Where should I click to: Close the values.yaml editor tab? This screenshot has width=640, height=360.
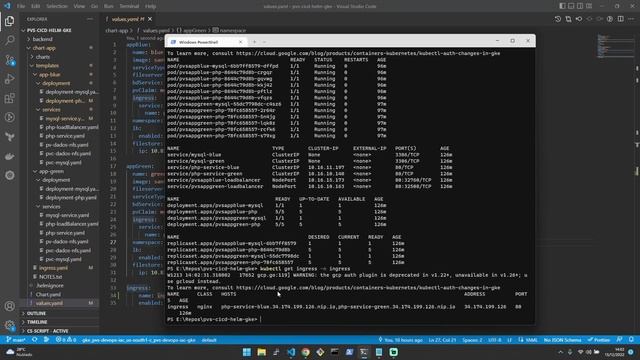pos(150,19)
